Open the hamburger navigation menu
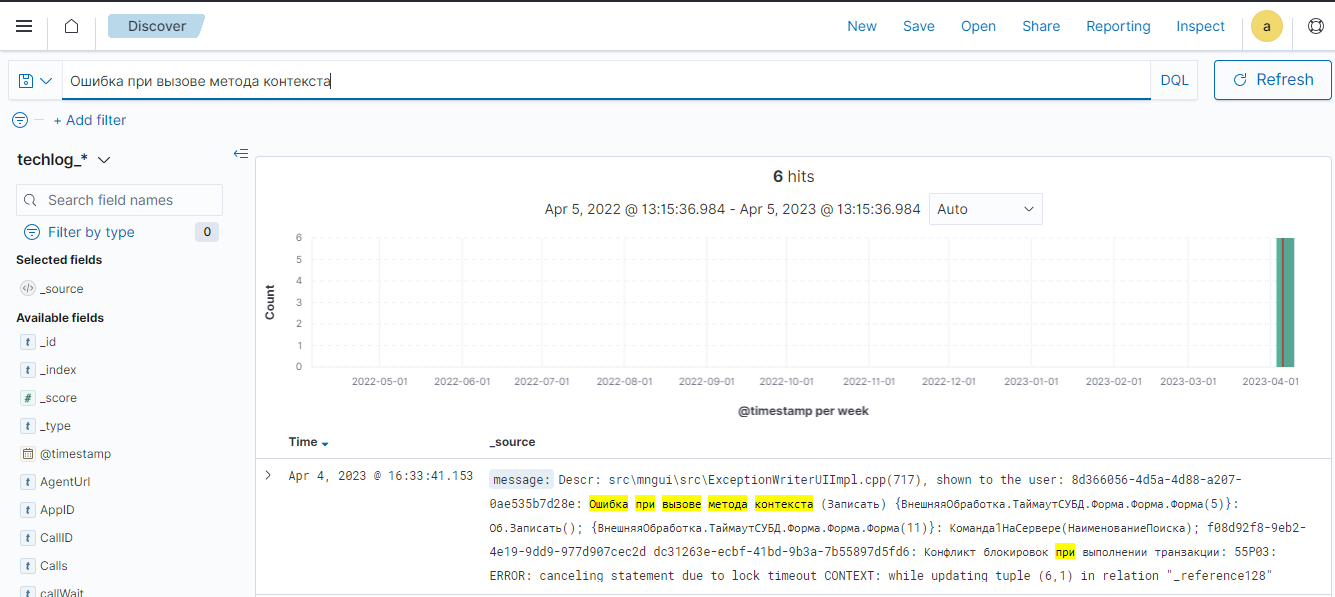 click(x=24, y=27)
